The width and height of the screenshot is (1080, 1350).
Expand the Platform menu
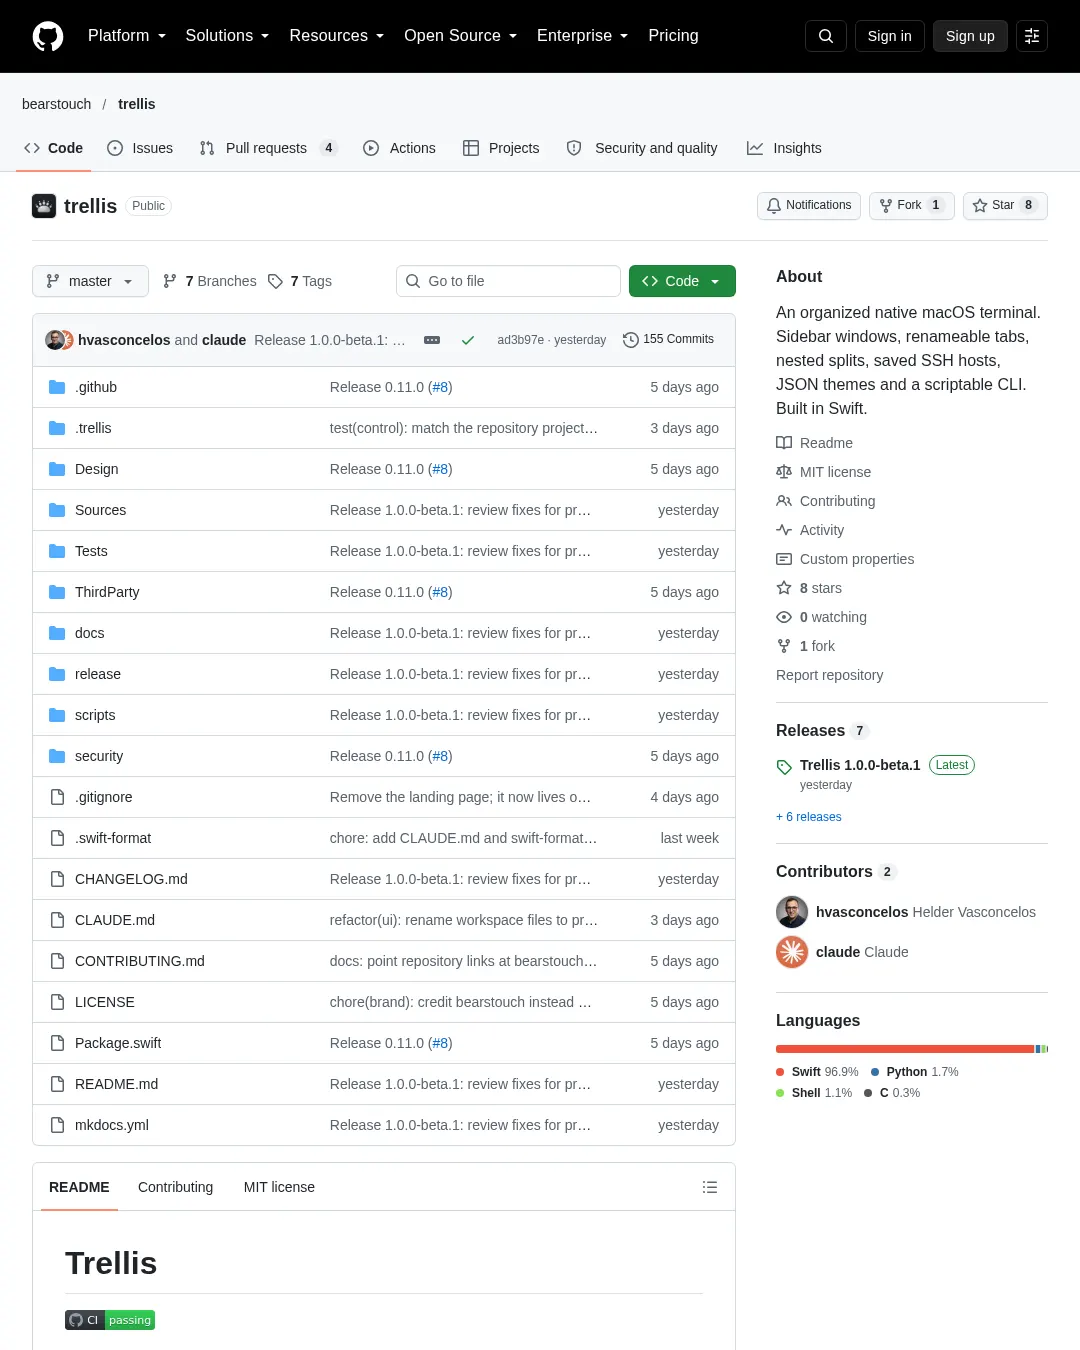(x=127, y=36)
